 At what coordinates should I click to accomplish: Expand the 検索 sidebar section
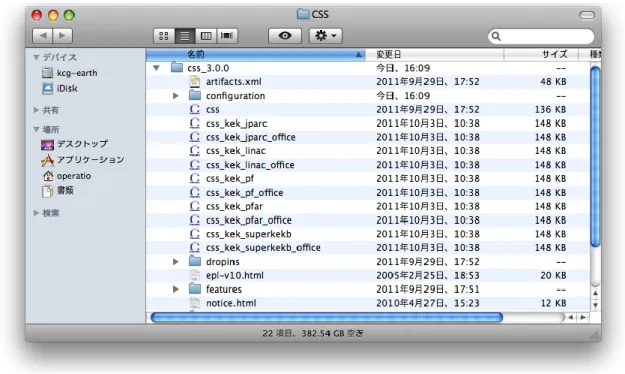click(x=36, y=213)
